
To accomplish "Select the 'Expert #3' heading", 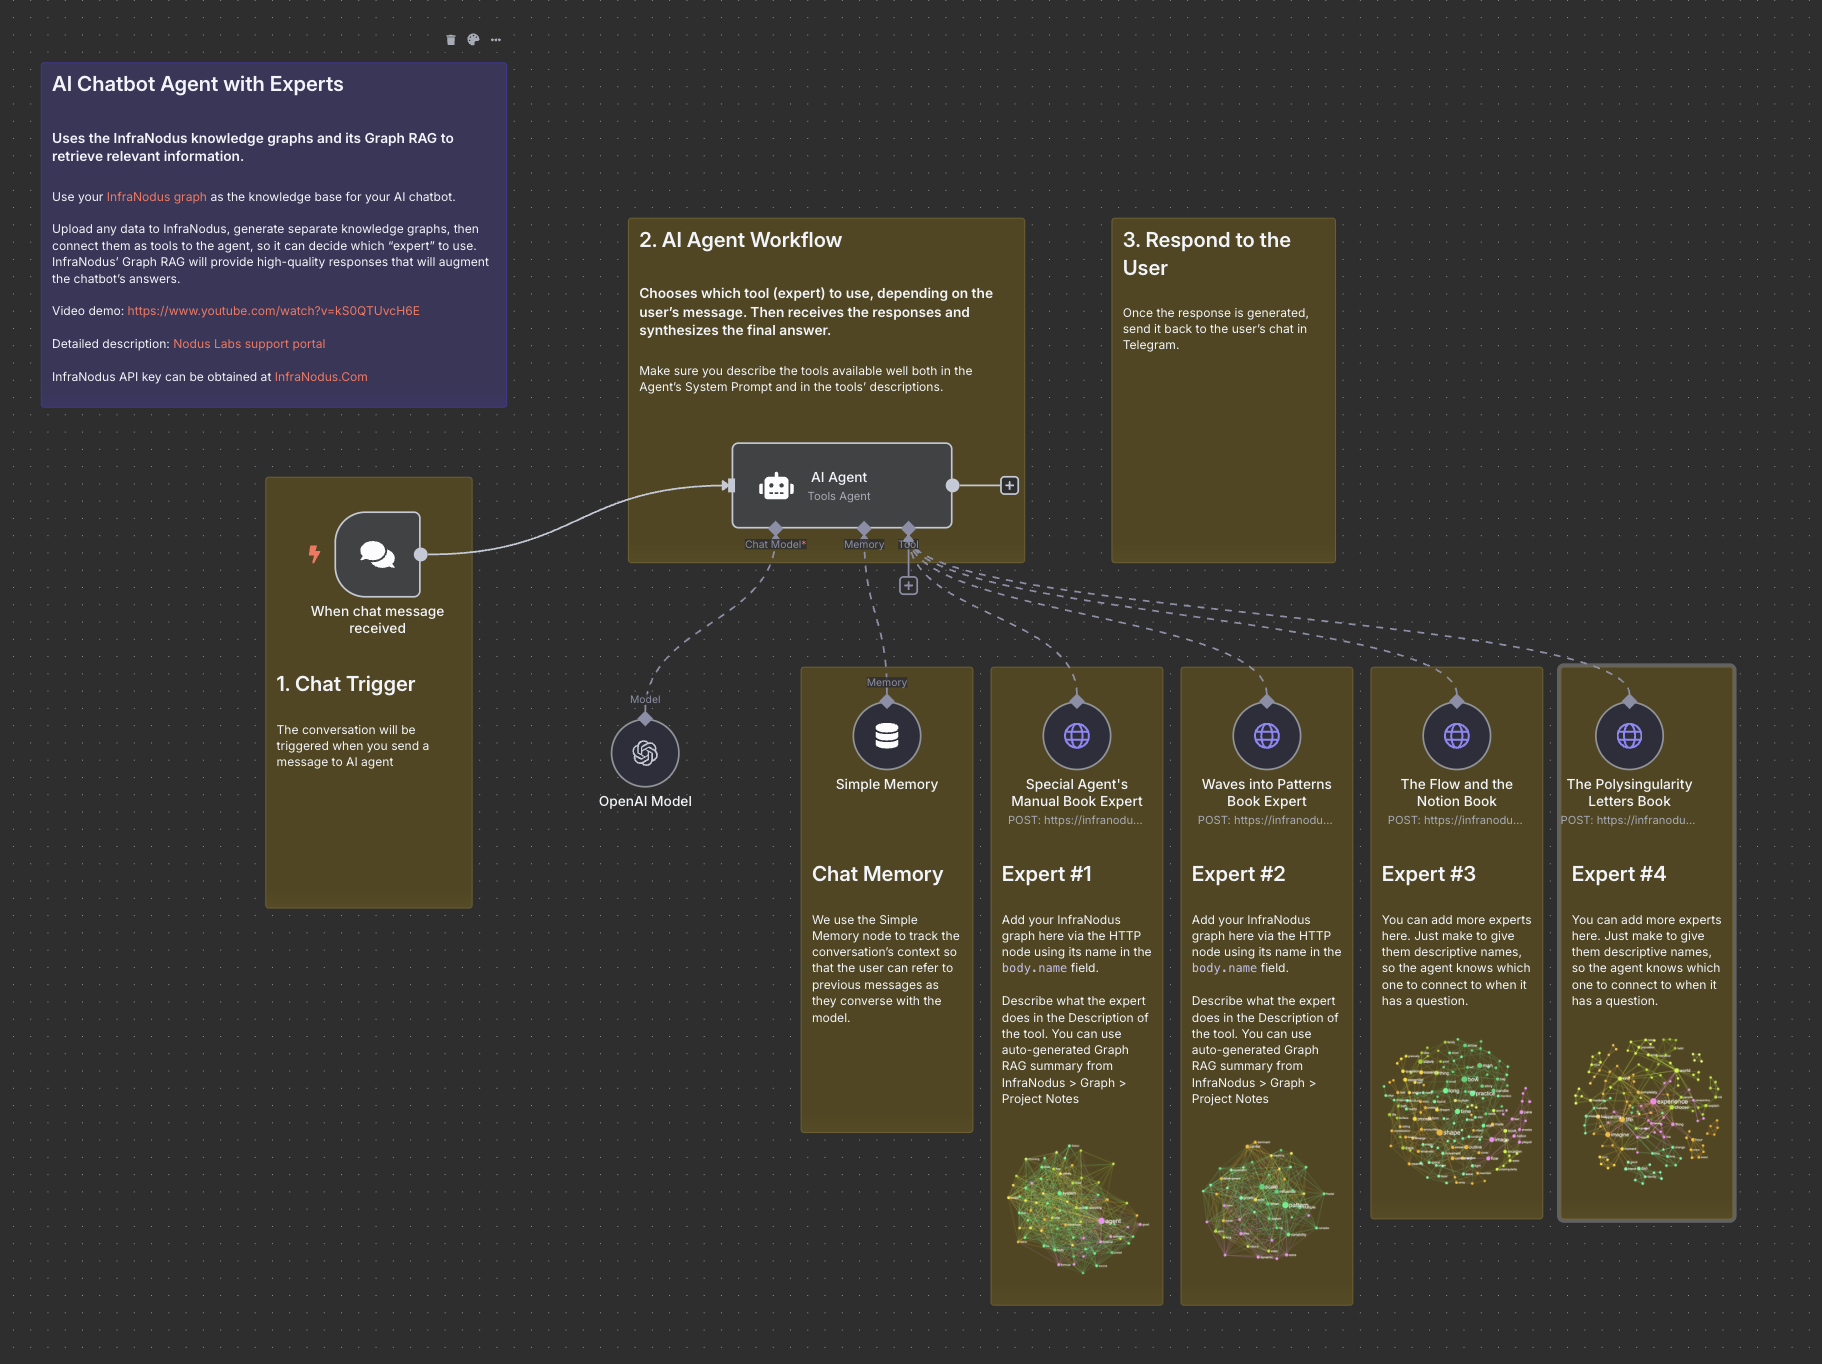I will (1428, 874).
